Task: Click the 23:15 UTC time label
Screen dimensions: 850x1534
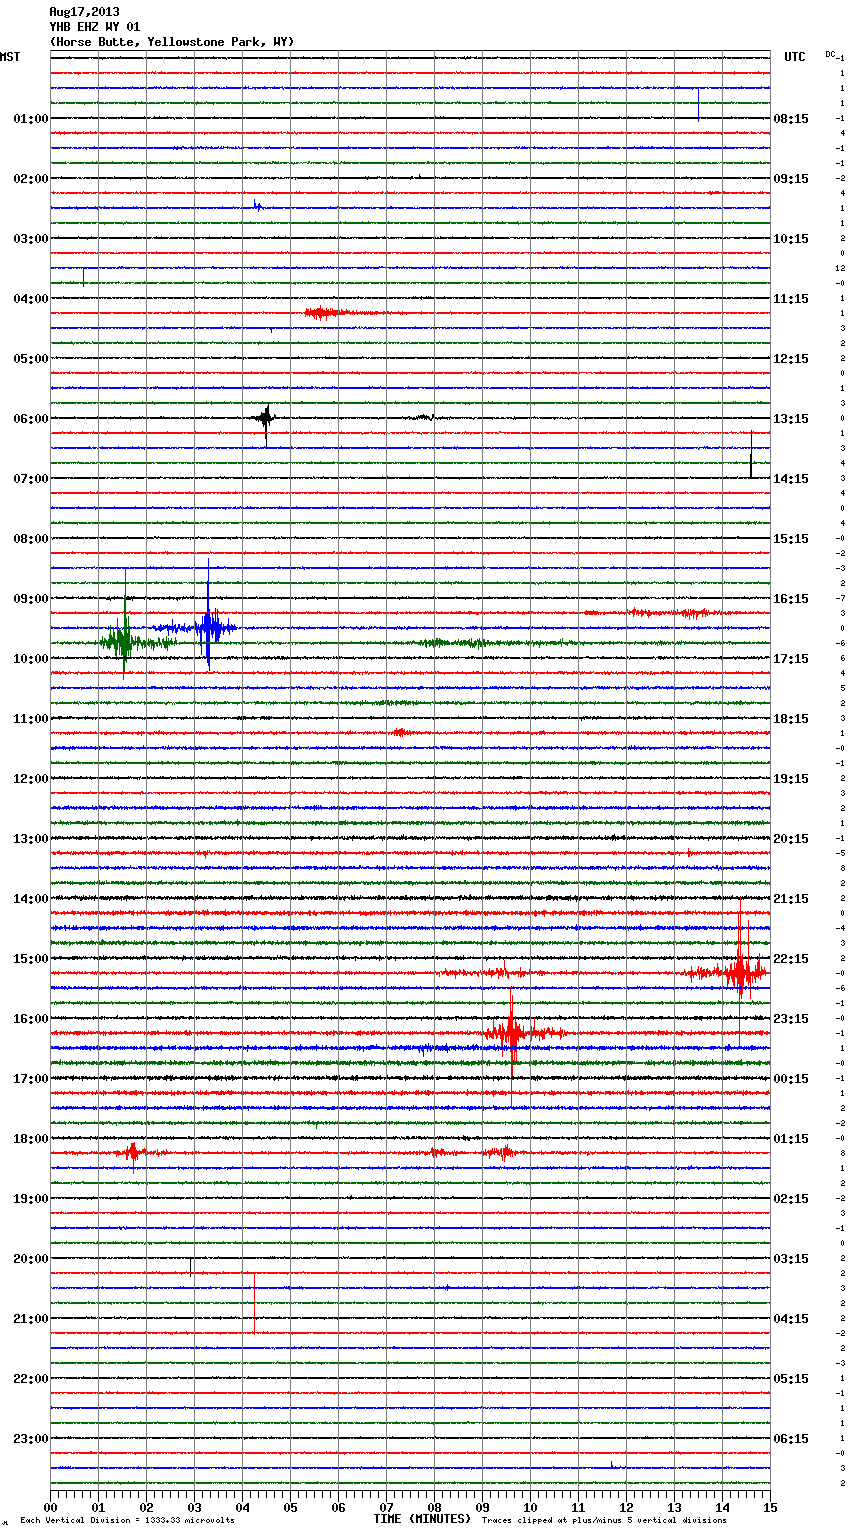Action: point(791,1019)
